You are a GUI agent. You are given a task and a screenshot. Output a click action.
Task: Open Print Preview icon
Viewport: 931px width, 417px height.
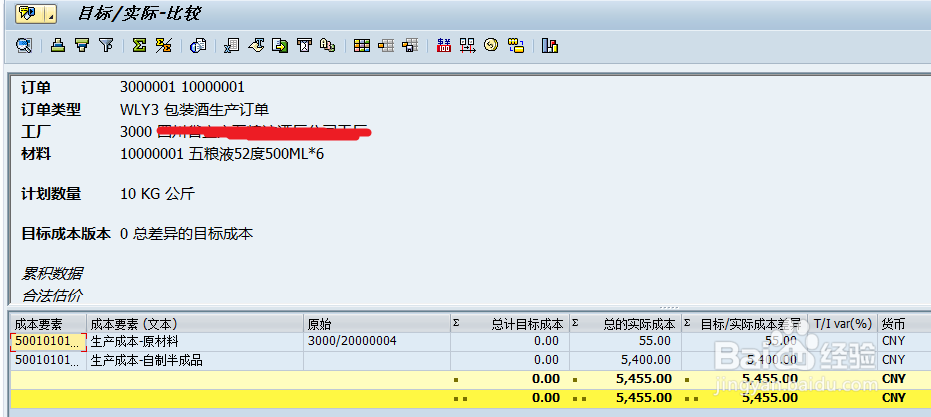[198, 45]
